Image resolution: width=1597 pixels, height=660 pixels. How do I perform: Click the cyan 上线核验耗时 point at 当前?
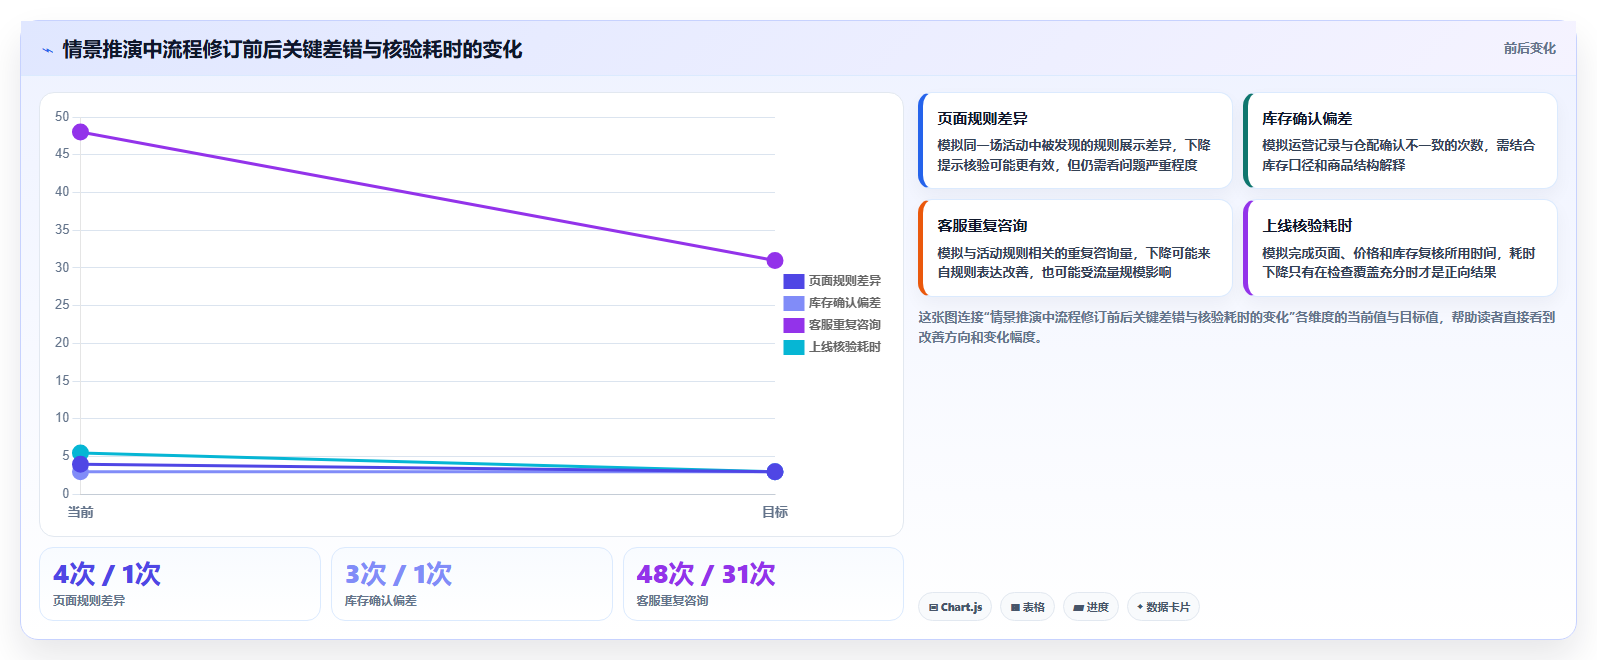(81, 453)
